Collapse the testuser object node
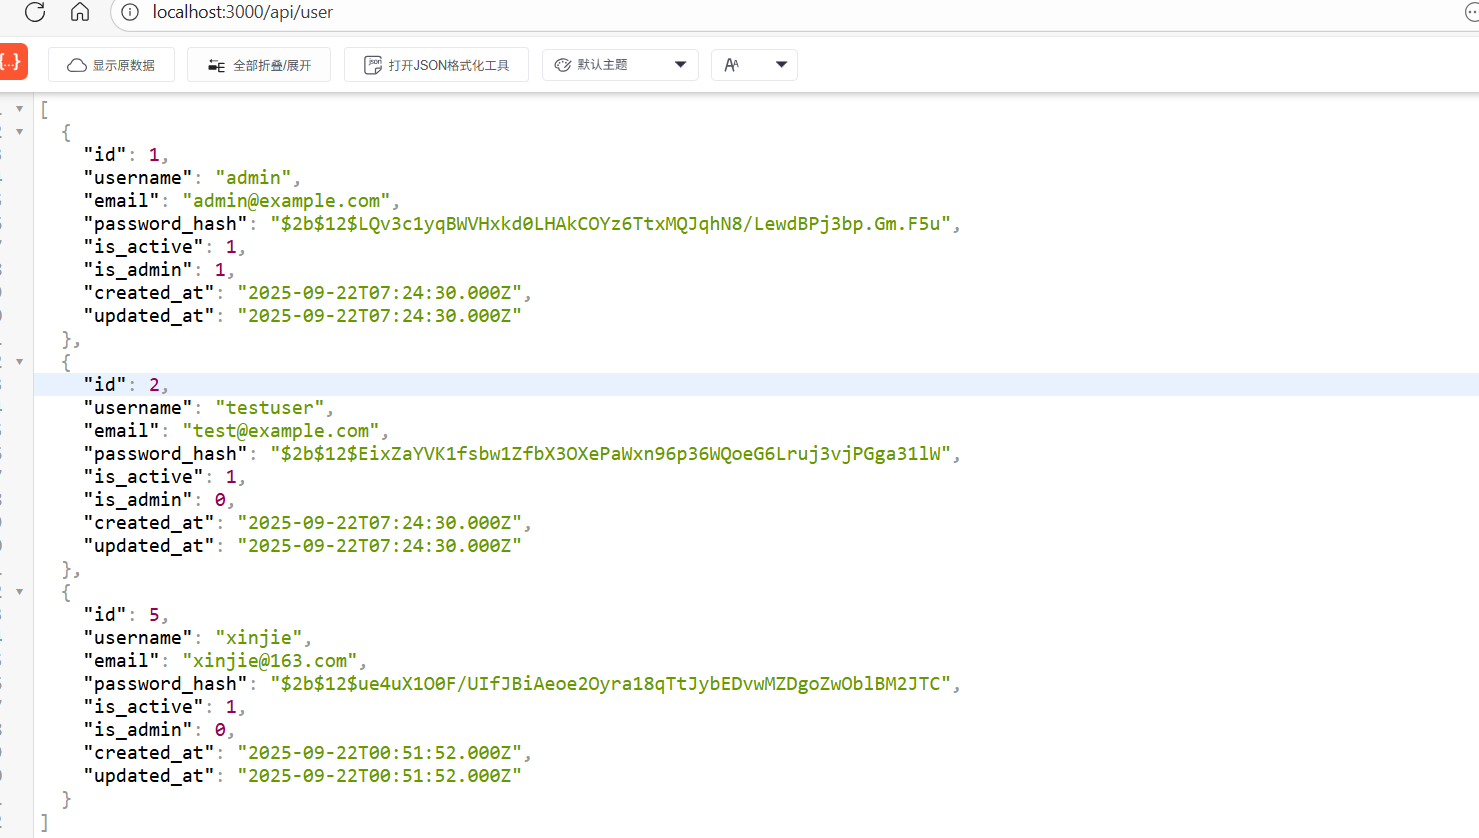Image resolution: width=1479 pixels, height=838 pixels. [x=19, y=362]
